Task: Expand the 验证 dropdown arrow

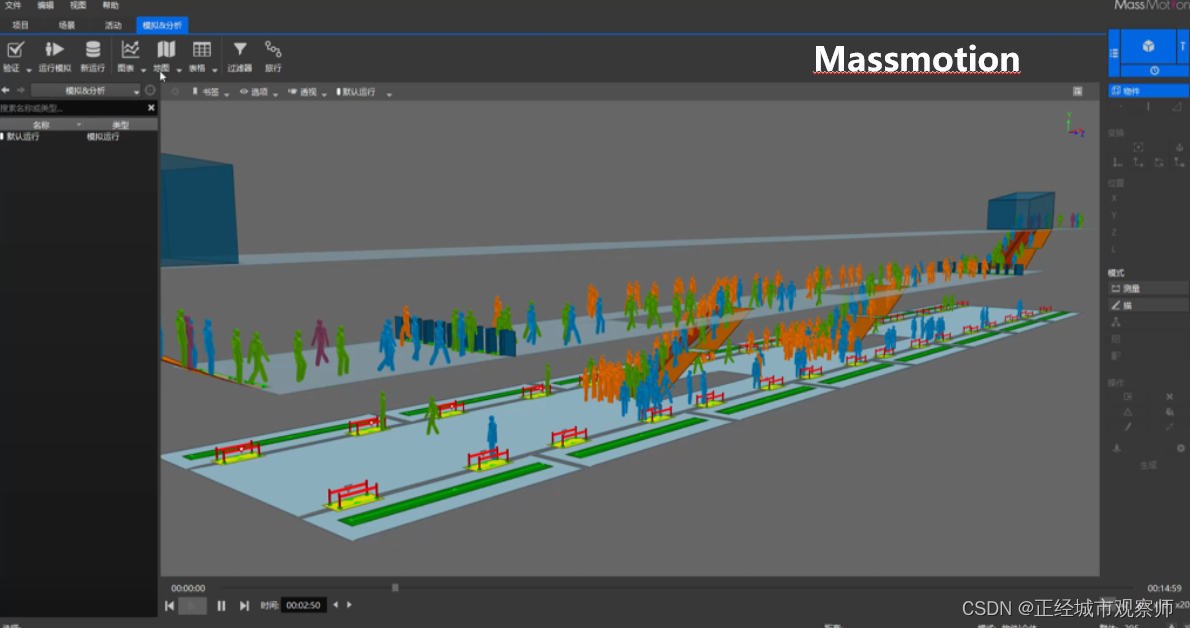Action: click(29, 70)
